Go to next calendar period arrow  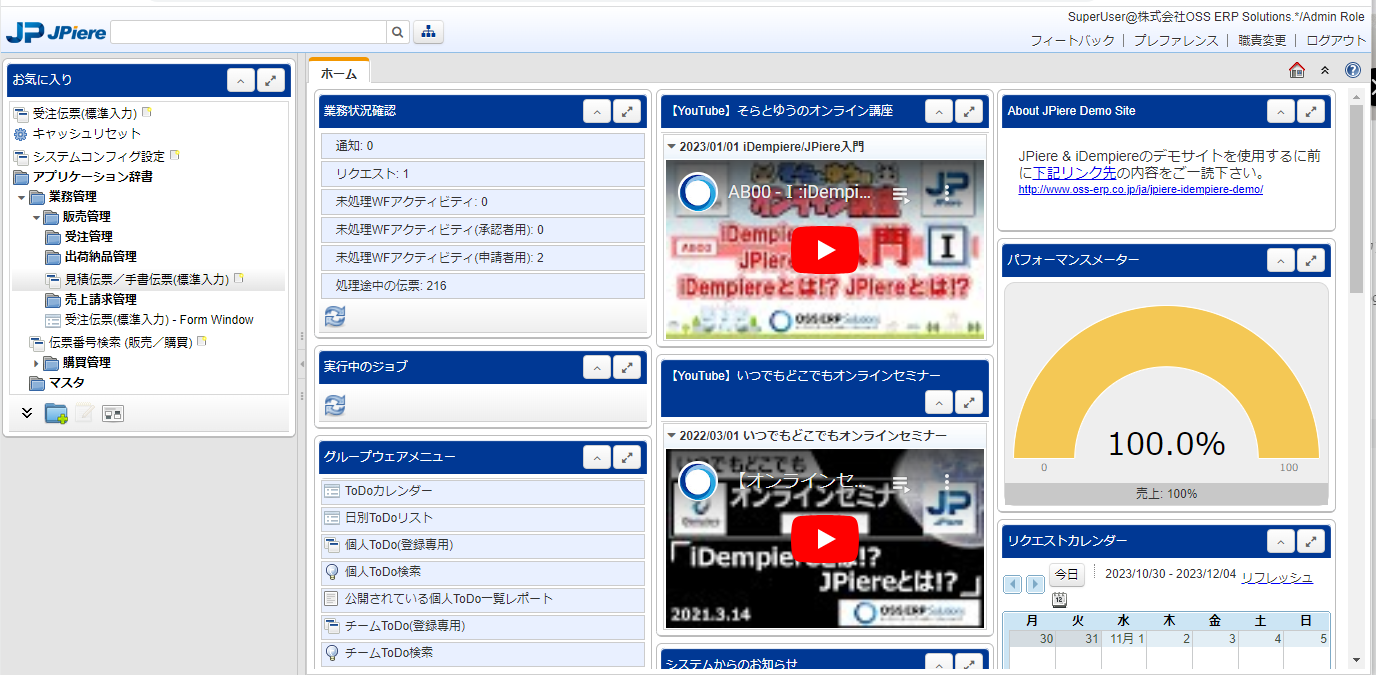1035,584
